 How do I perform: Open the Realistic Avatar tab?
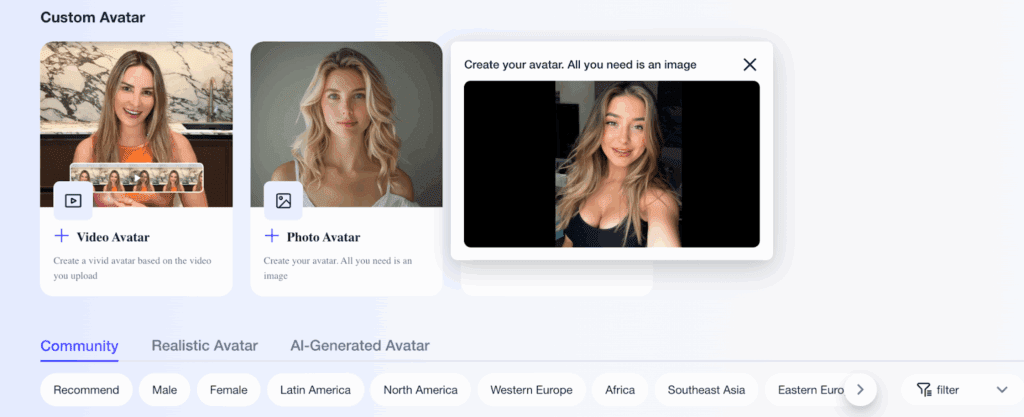204,346
